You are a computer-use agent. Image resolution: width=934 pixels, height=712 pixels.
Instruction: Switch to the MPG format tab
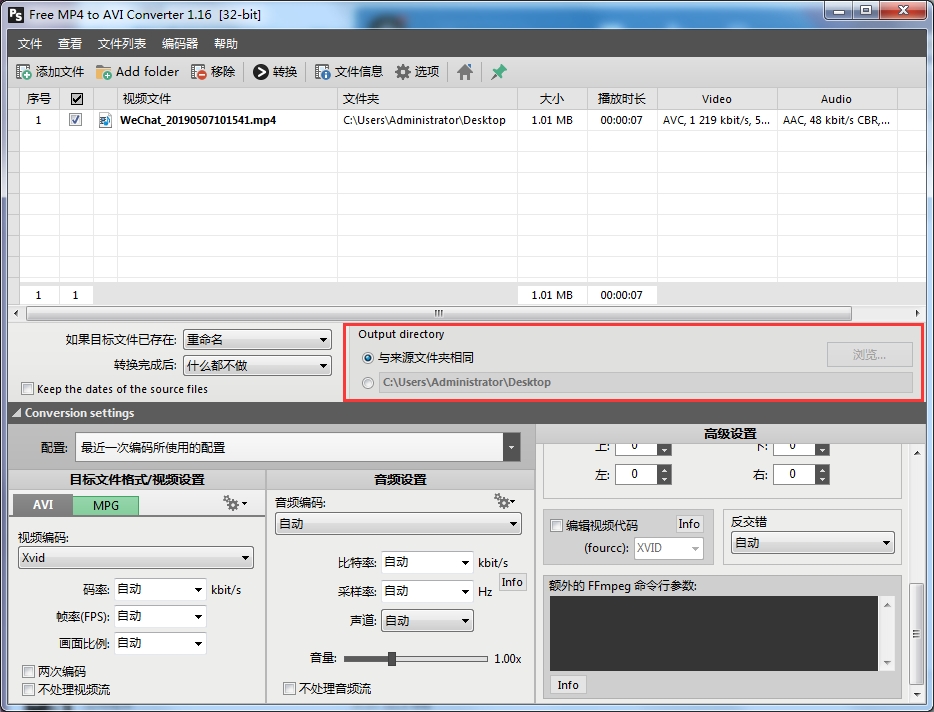pos(106,506)
